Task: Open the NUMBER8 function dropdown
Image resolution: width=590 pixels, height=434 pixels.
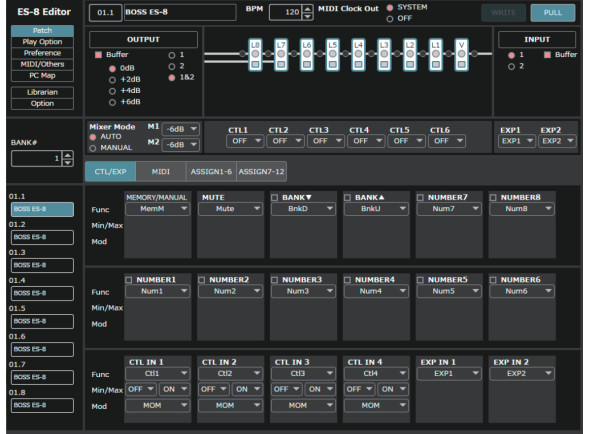Action: (x=522, y=209)
